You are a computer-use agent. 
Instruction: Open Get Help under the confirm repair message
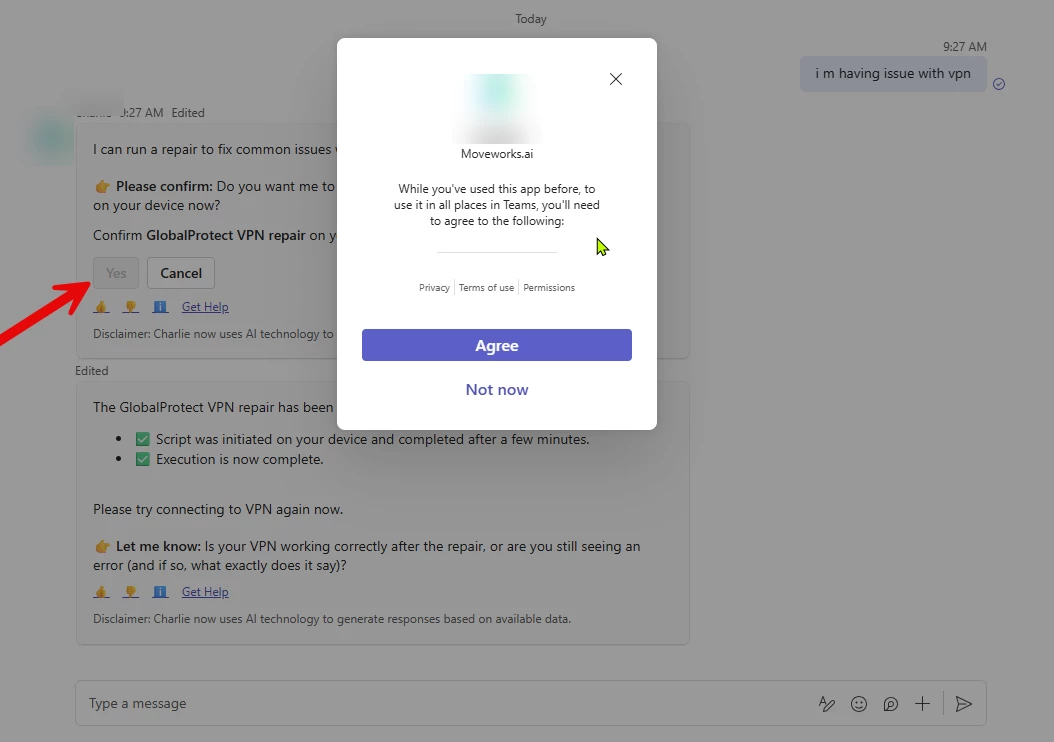(205, 307)
